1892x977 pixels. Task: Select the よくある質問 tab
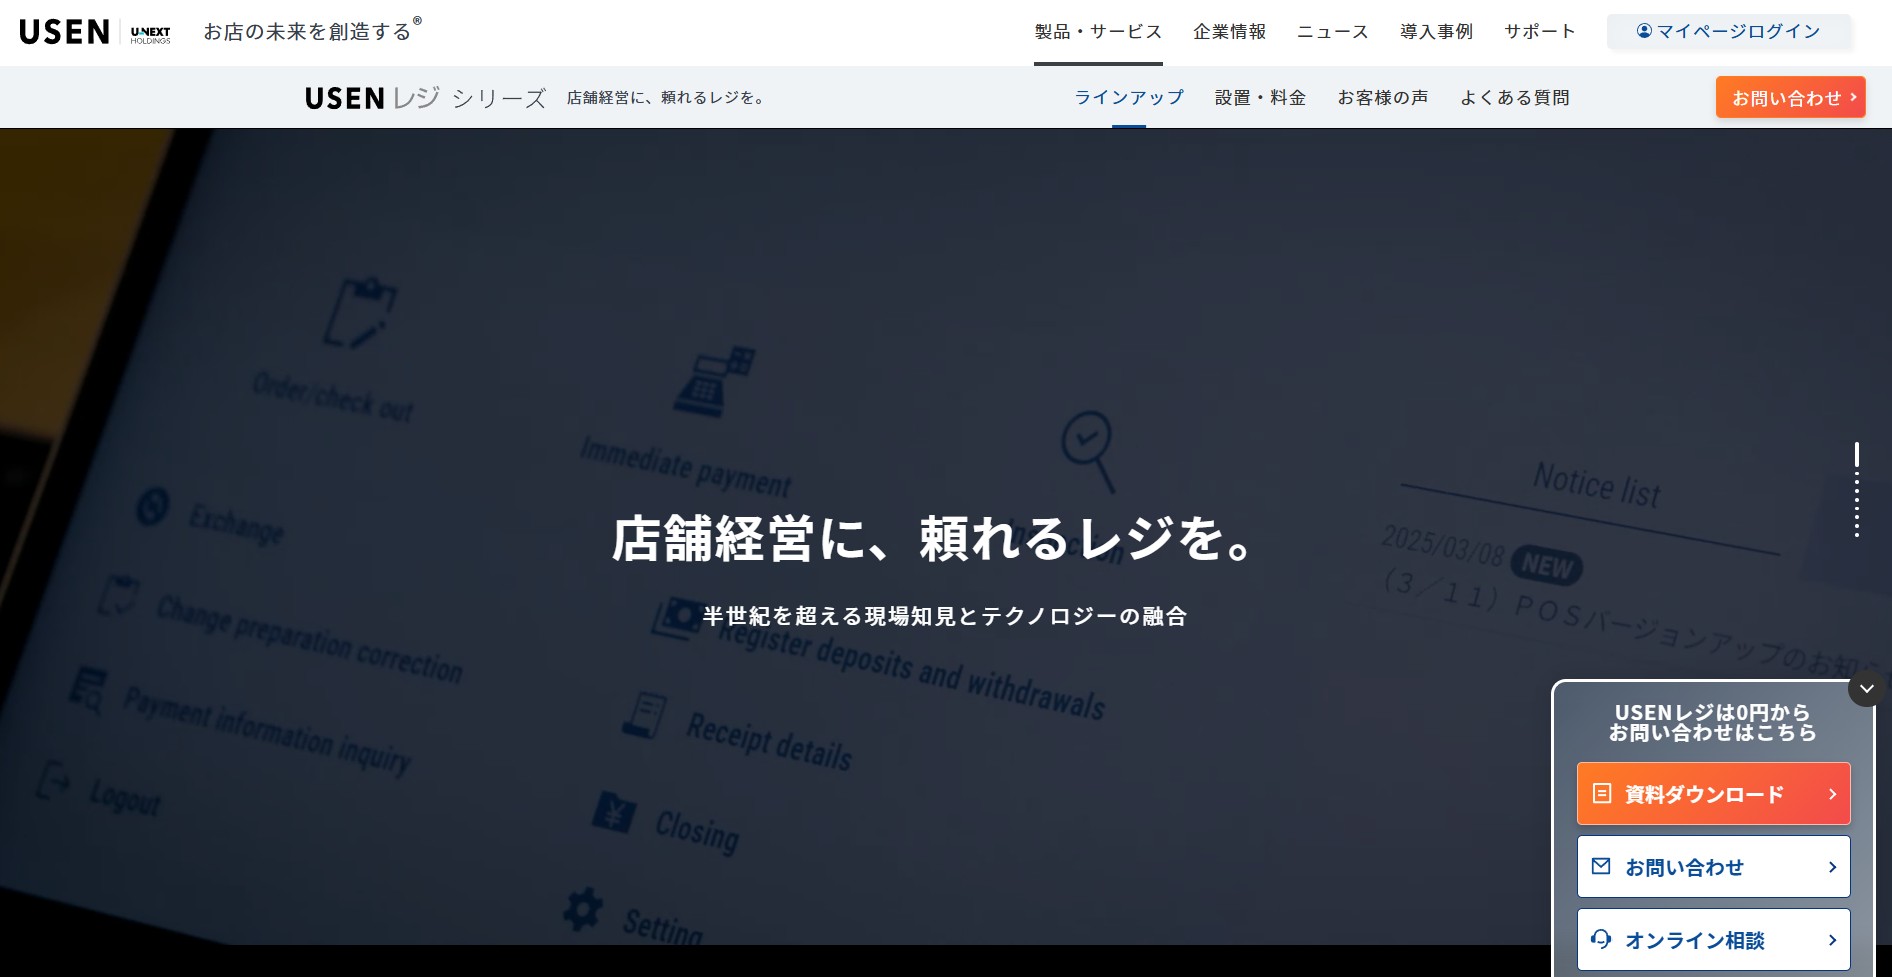tap(1515, 98)
